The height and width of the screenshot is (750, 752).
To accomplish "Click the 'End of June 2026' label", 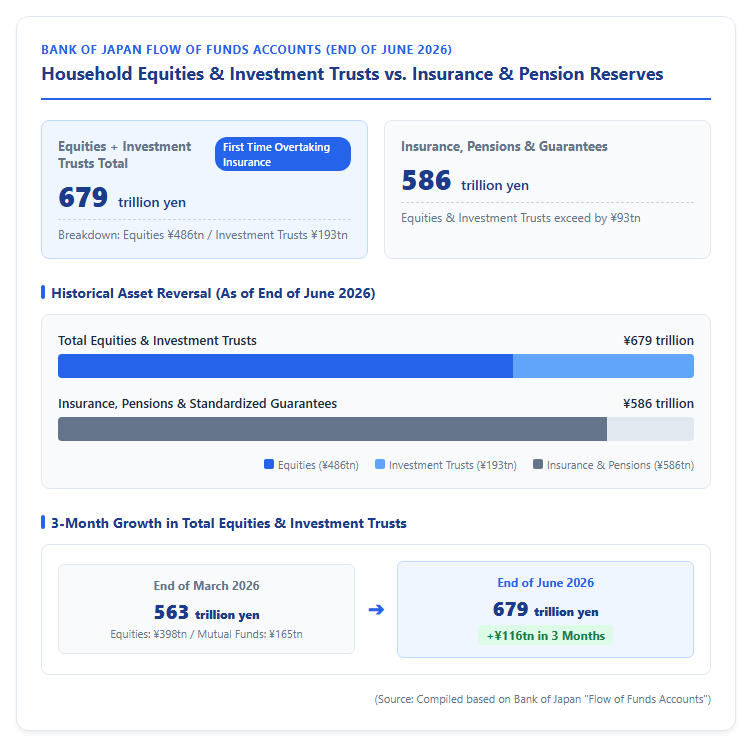I will point(545,583).
